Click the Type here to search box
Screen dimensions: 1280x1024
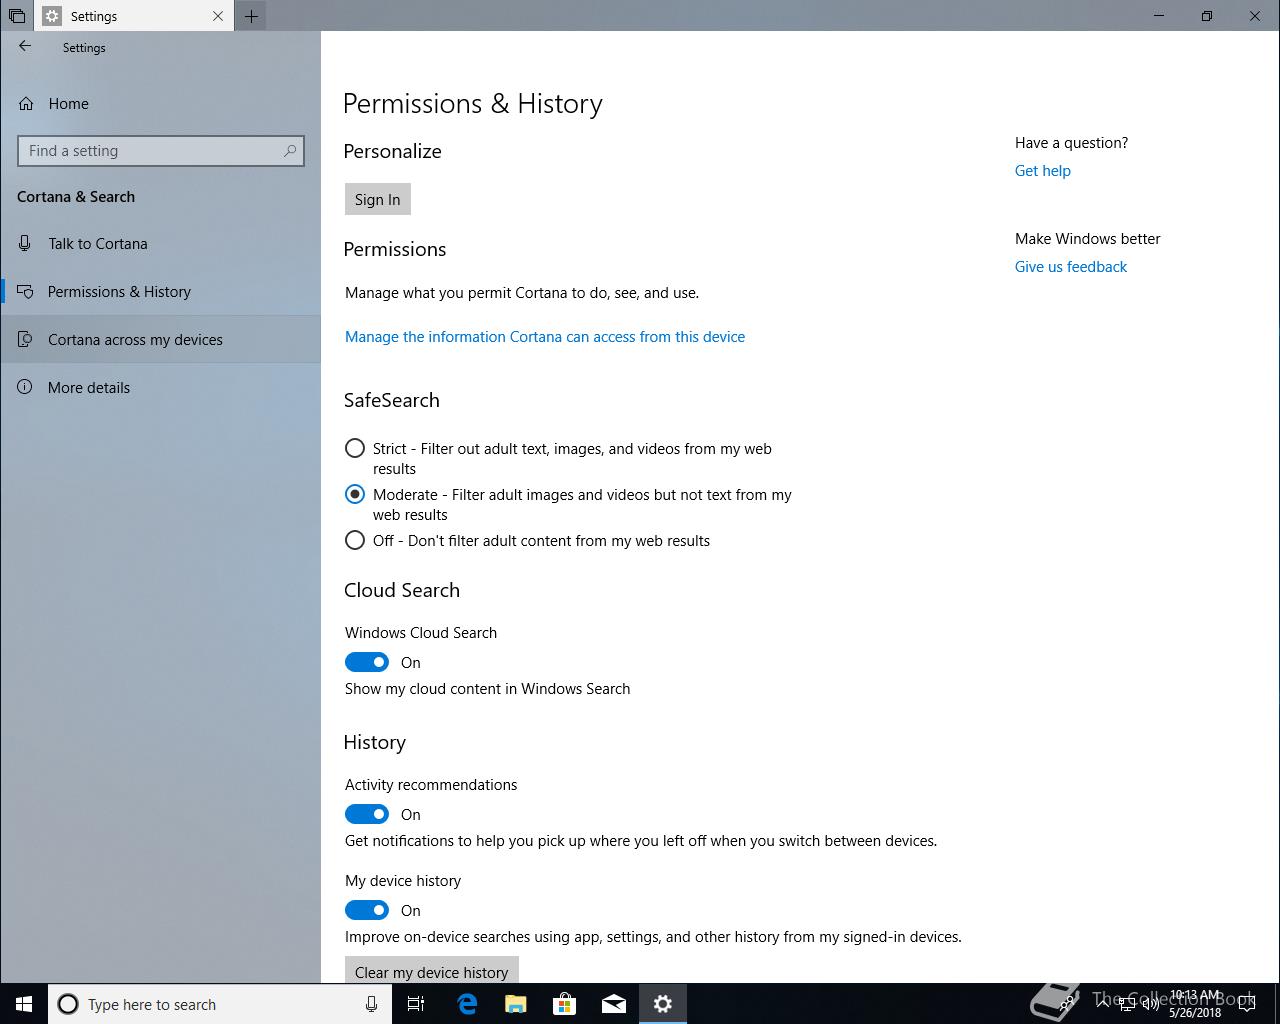(x=220, y=1004)
